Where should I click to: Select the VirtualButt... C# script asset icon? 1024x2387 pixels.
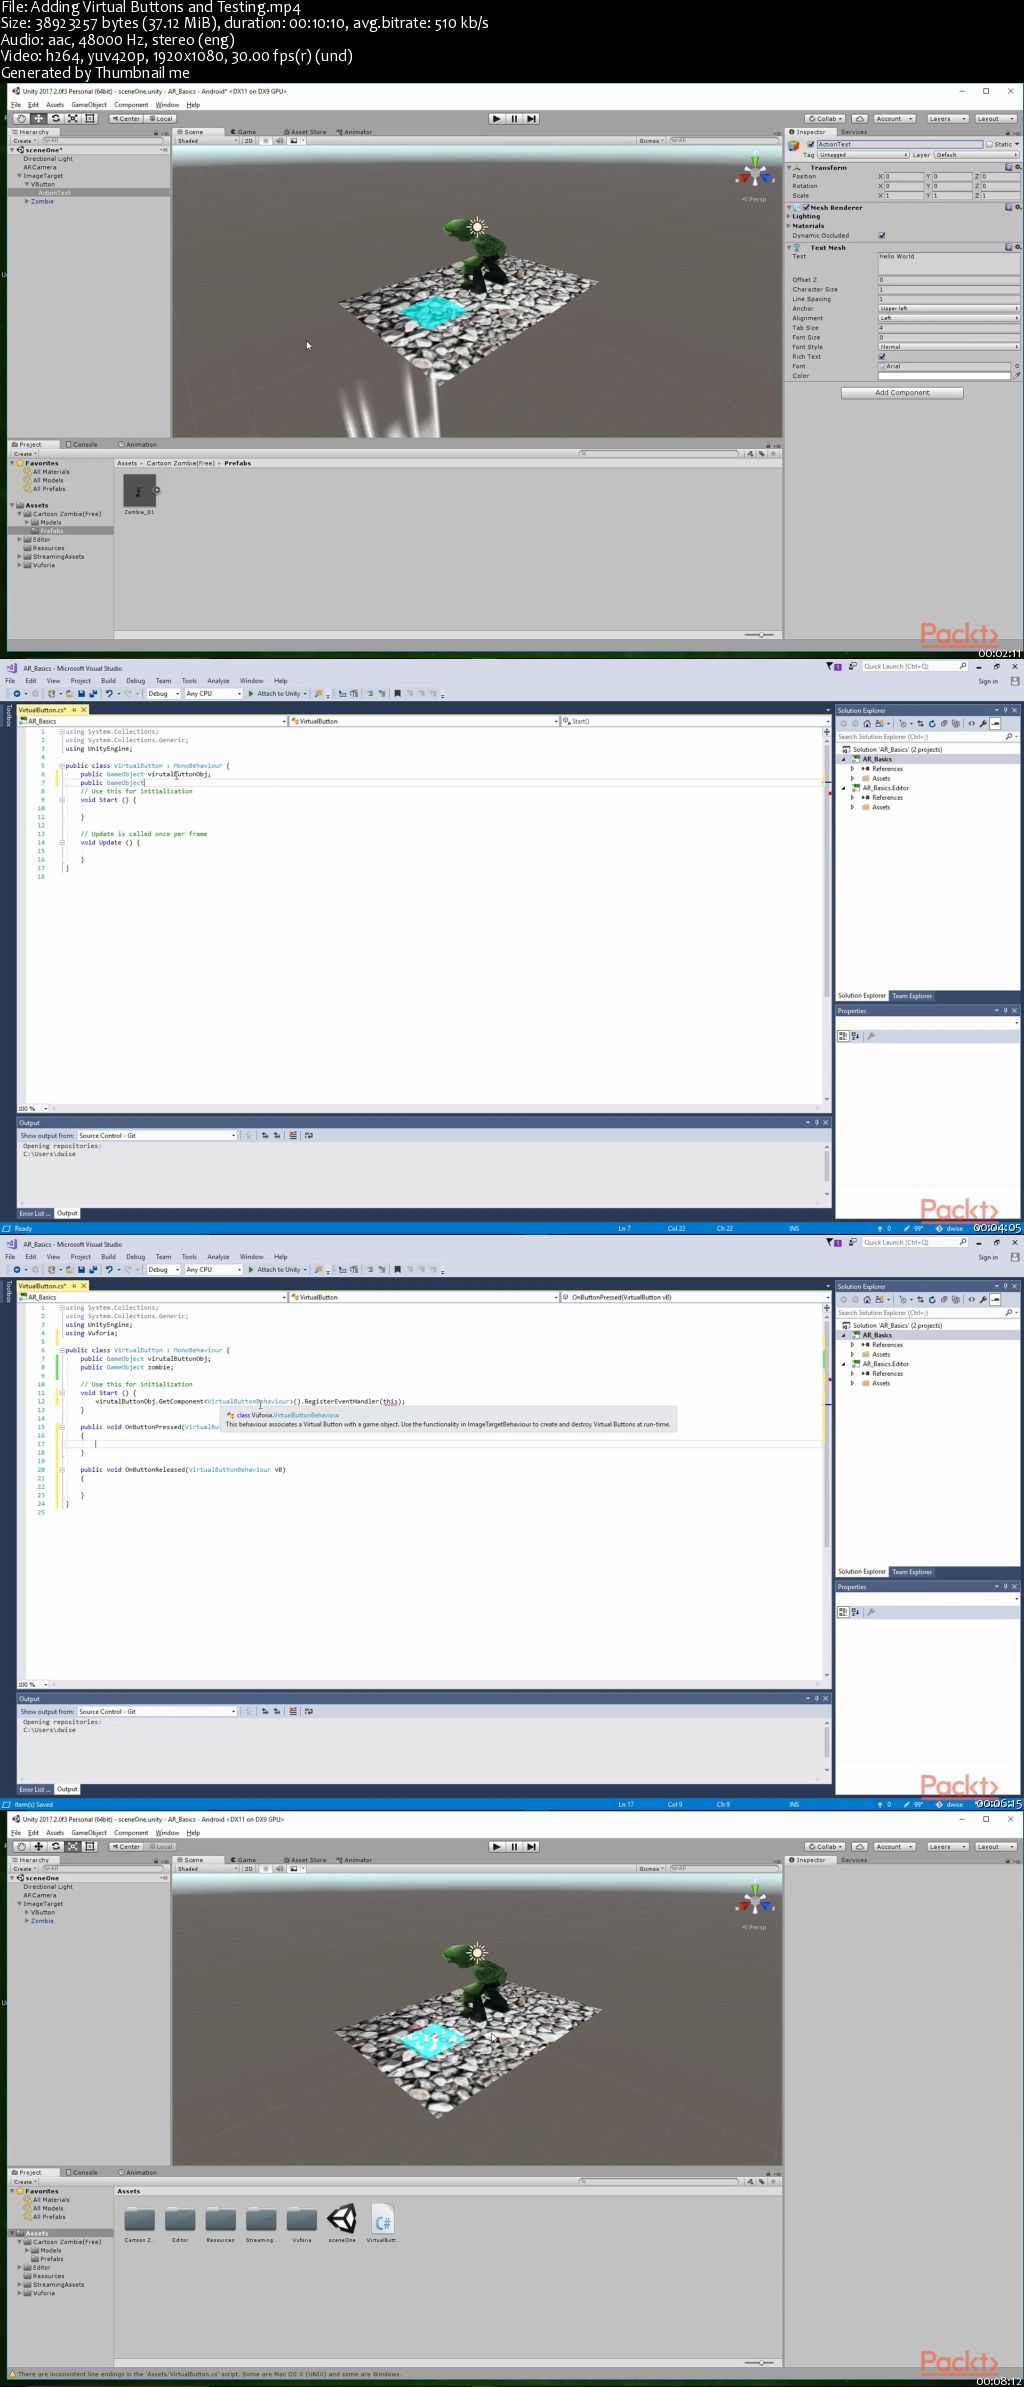[382, 2219]
